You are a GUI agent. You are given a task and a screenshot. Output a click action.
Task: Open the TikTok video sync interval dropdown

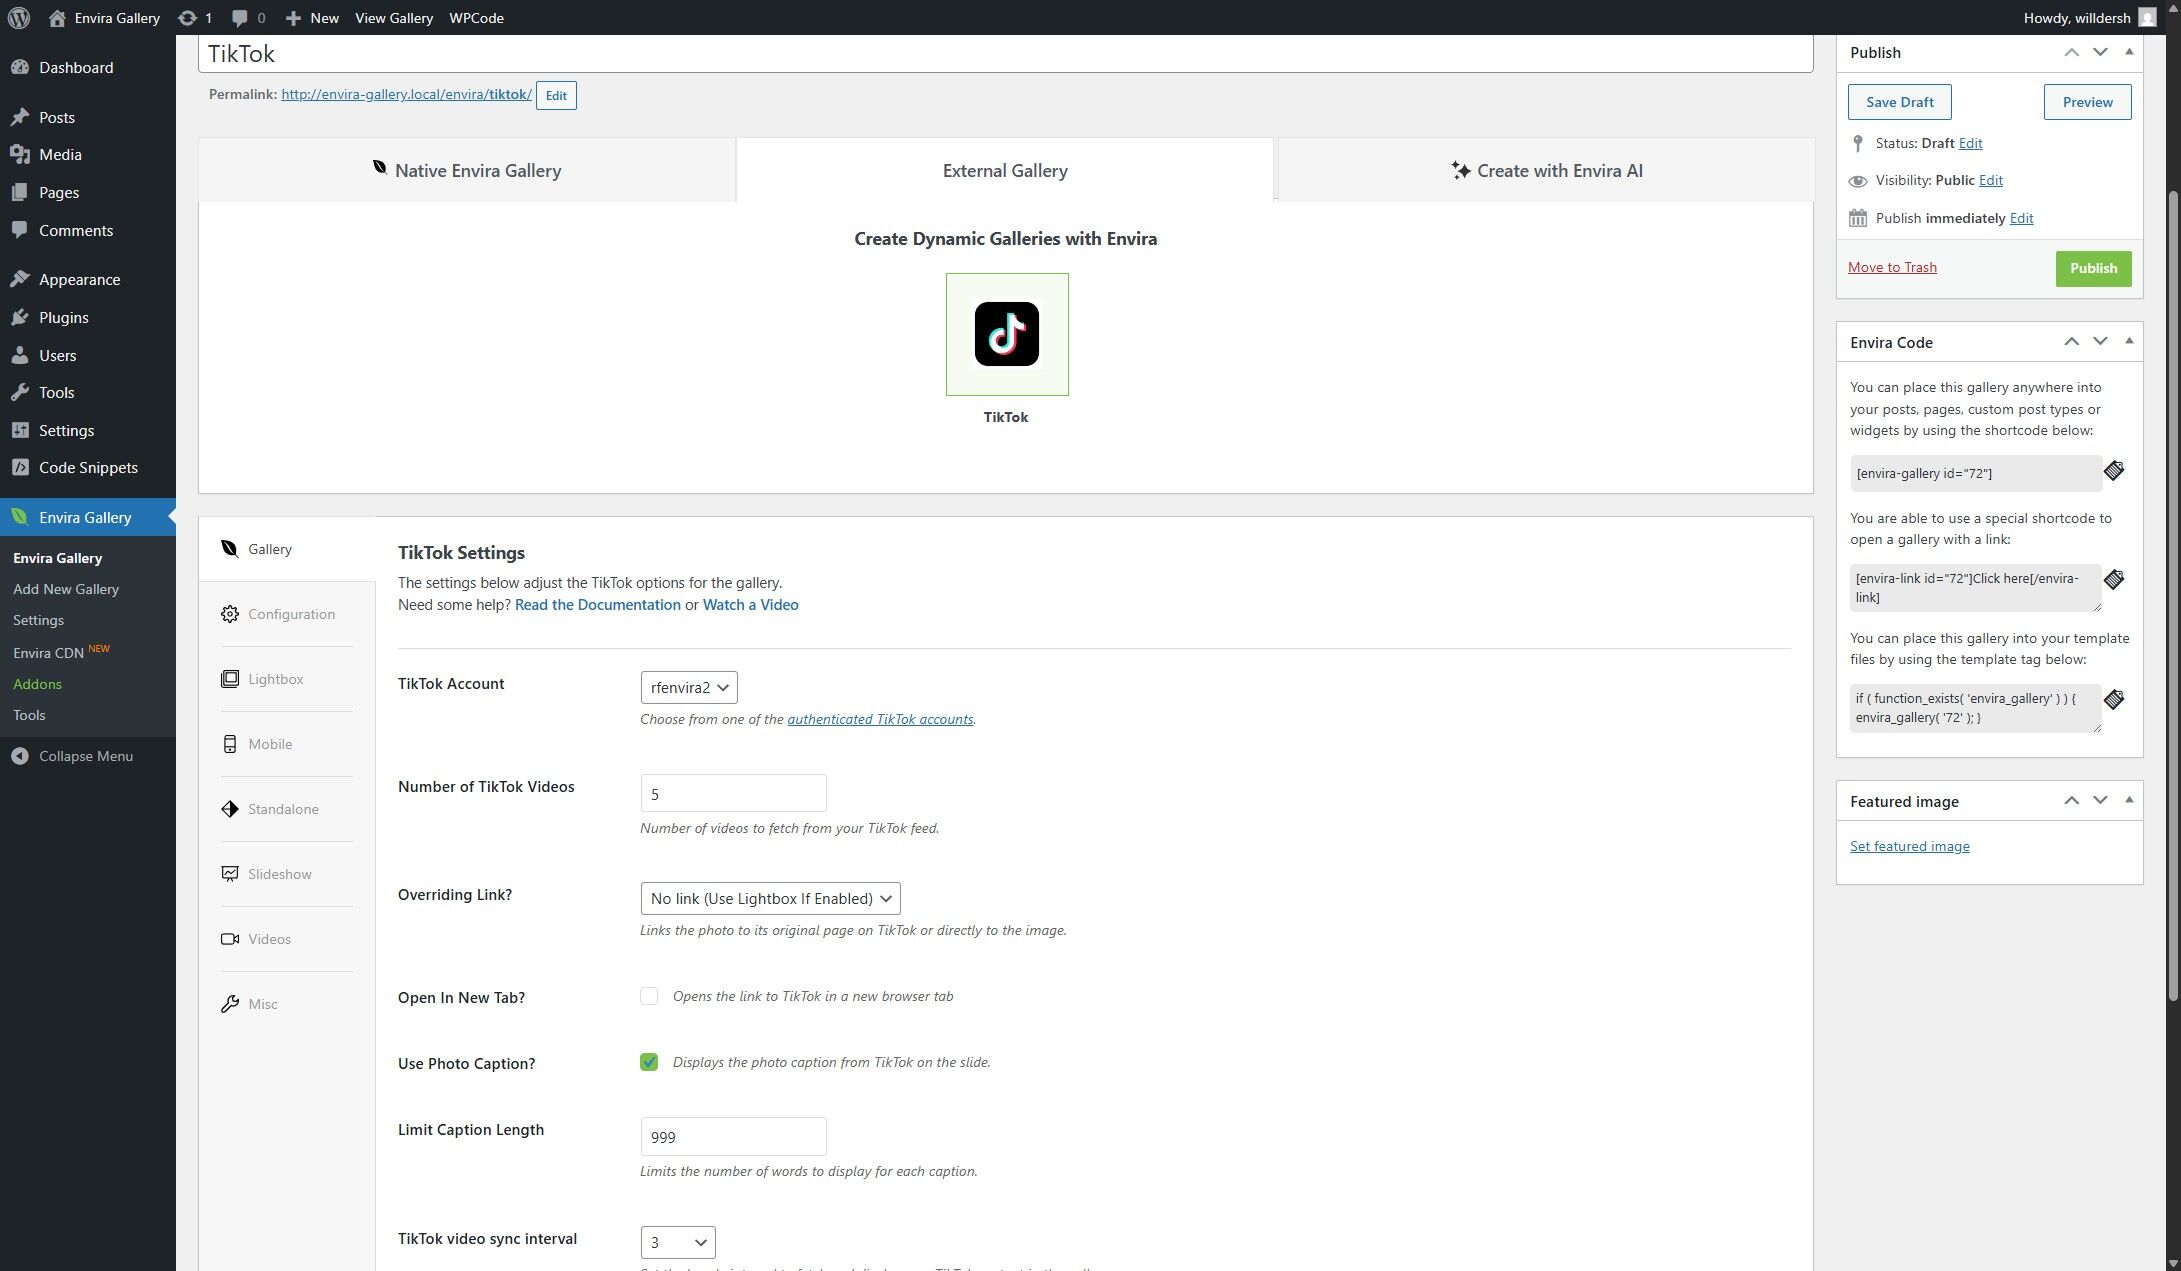point(678,1242)
